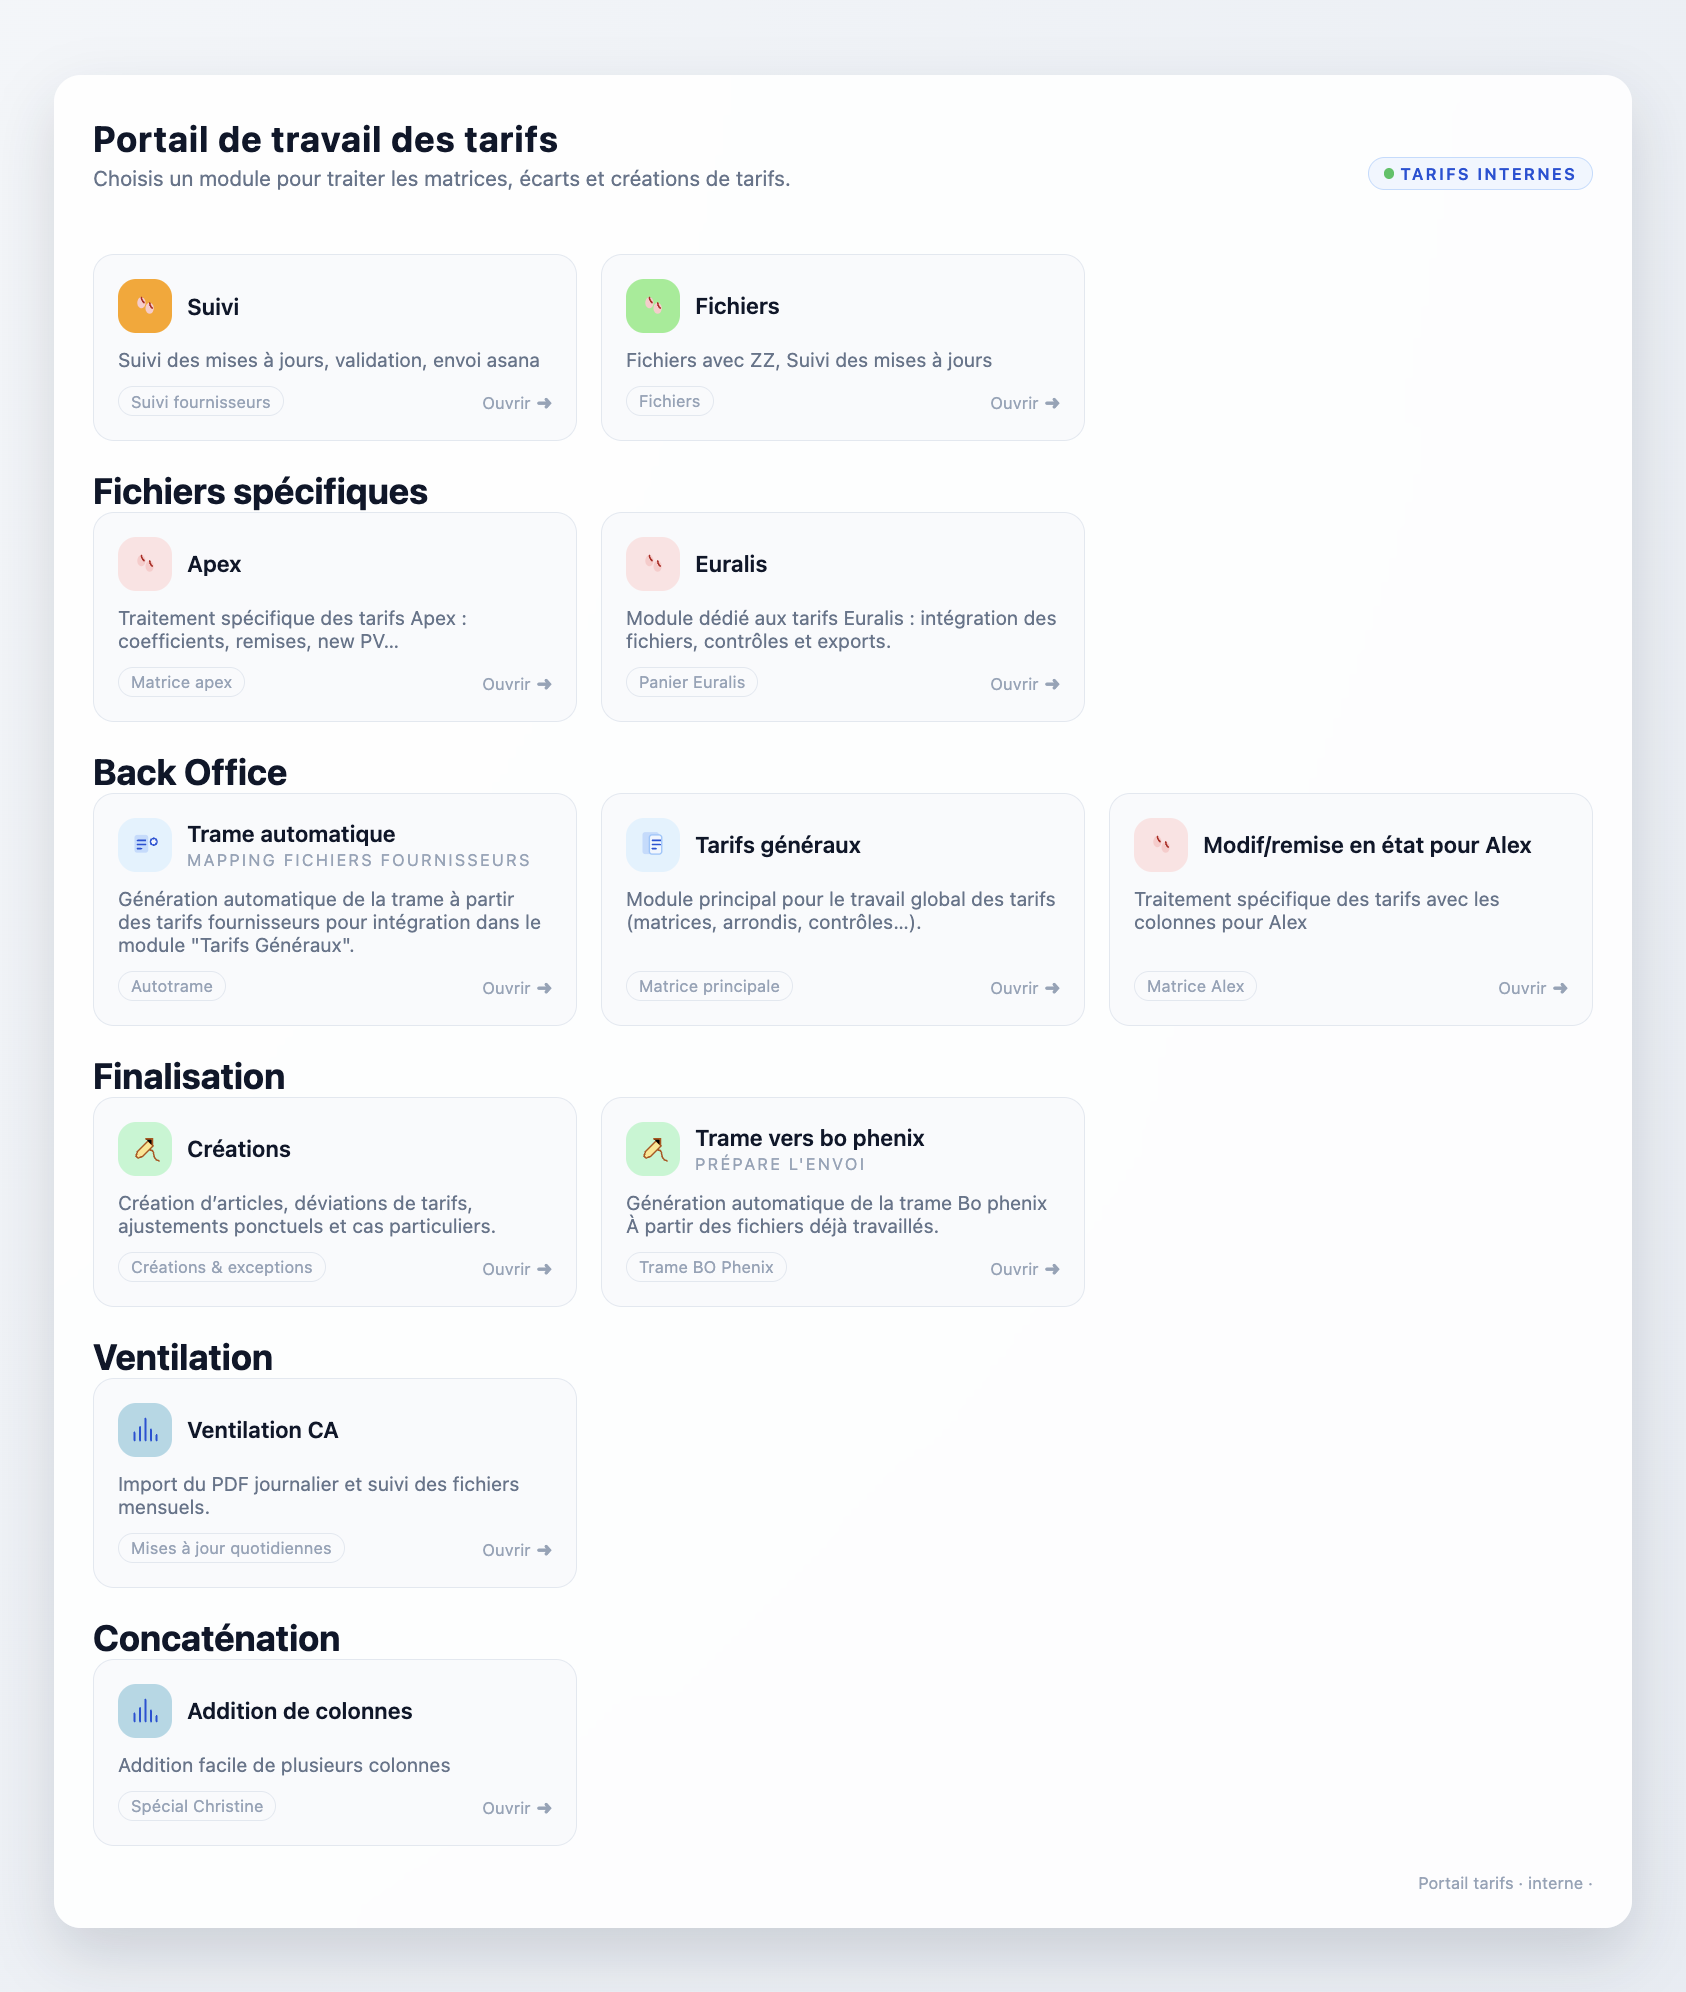
Task: Click the Addition de colonnes chart icon
Action: point(145,1711)
